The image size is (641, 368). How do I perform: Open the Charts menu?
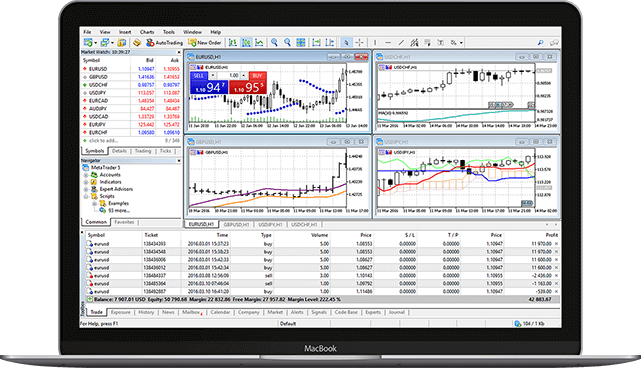click(x=147, y=32)
